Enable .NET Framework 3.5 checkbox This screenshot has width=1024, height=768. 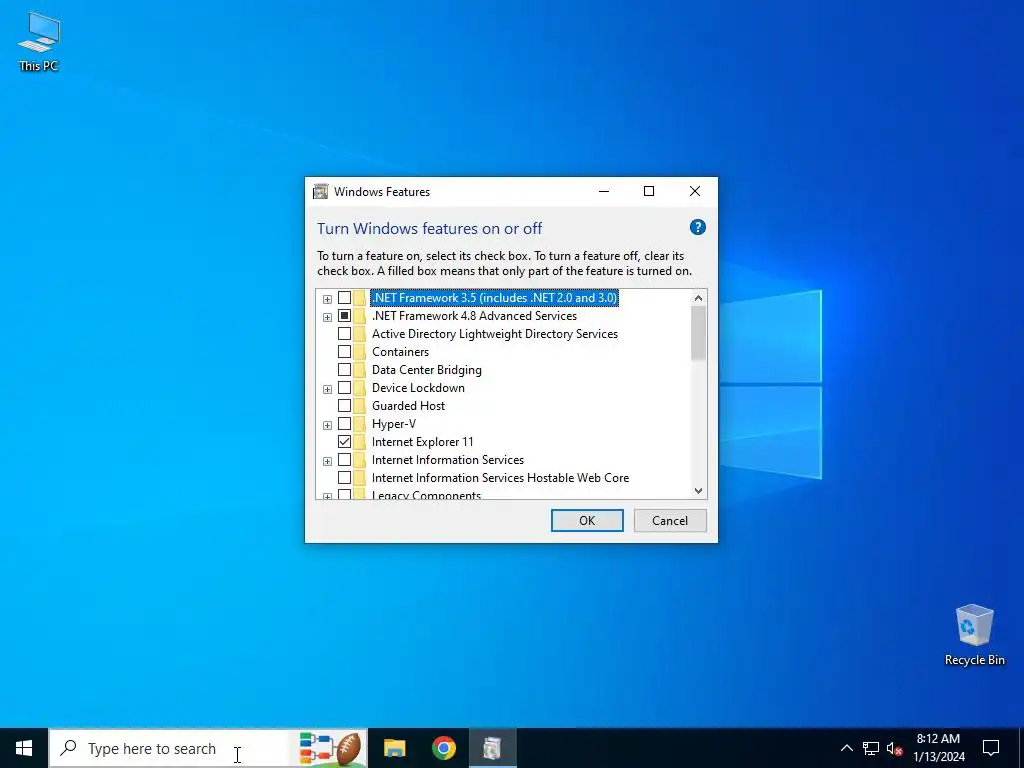coord(344,298)
